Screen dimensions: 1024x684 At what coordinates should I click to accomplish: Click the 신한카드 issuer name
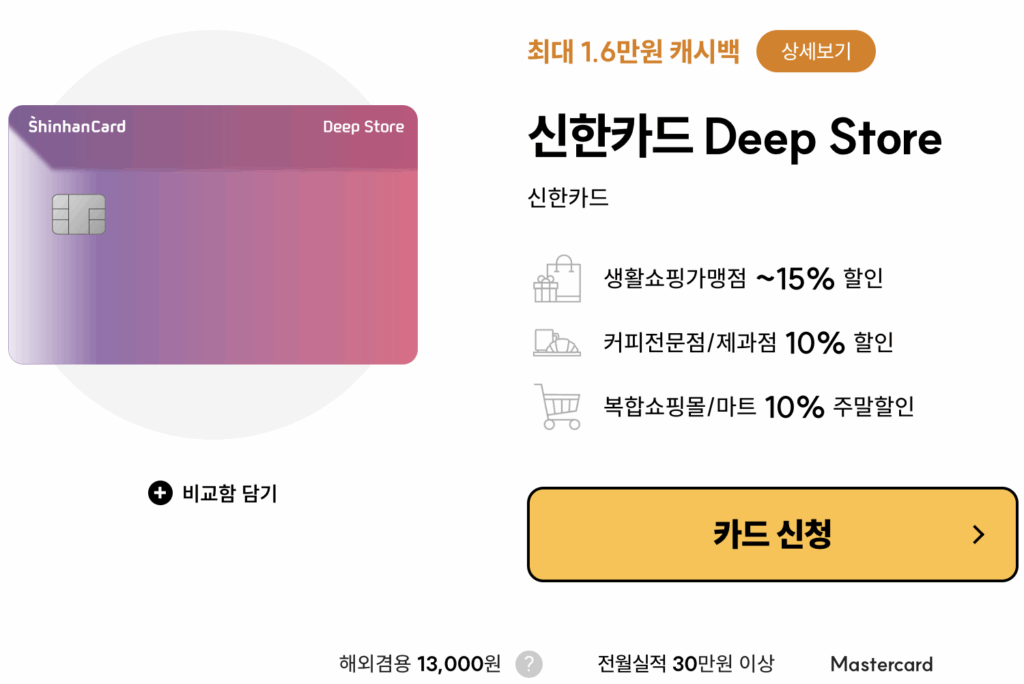(x=568, y=197)
